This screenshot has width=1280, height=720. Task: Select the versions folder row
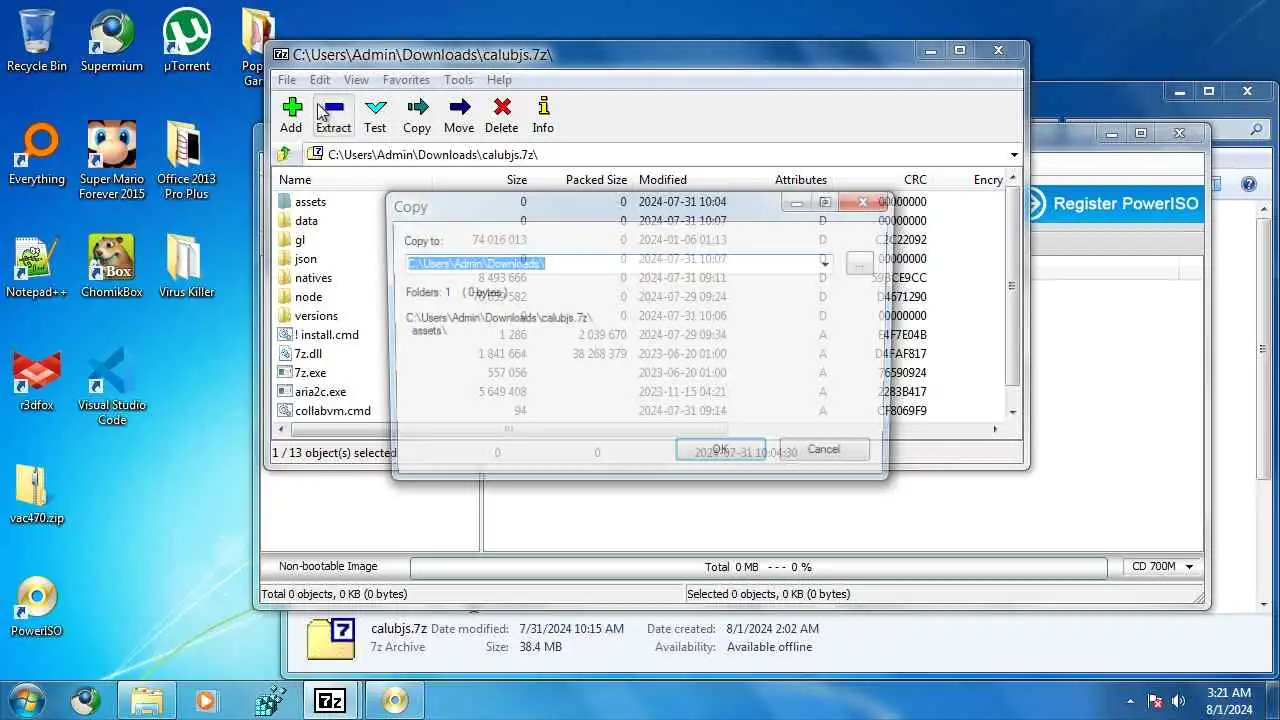click(316, 316)
